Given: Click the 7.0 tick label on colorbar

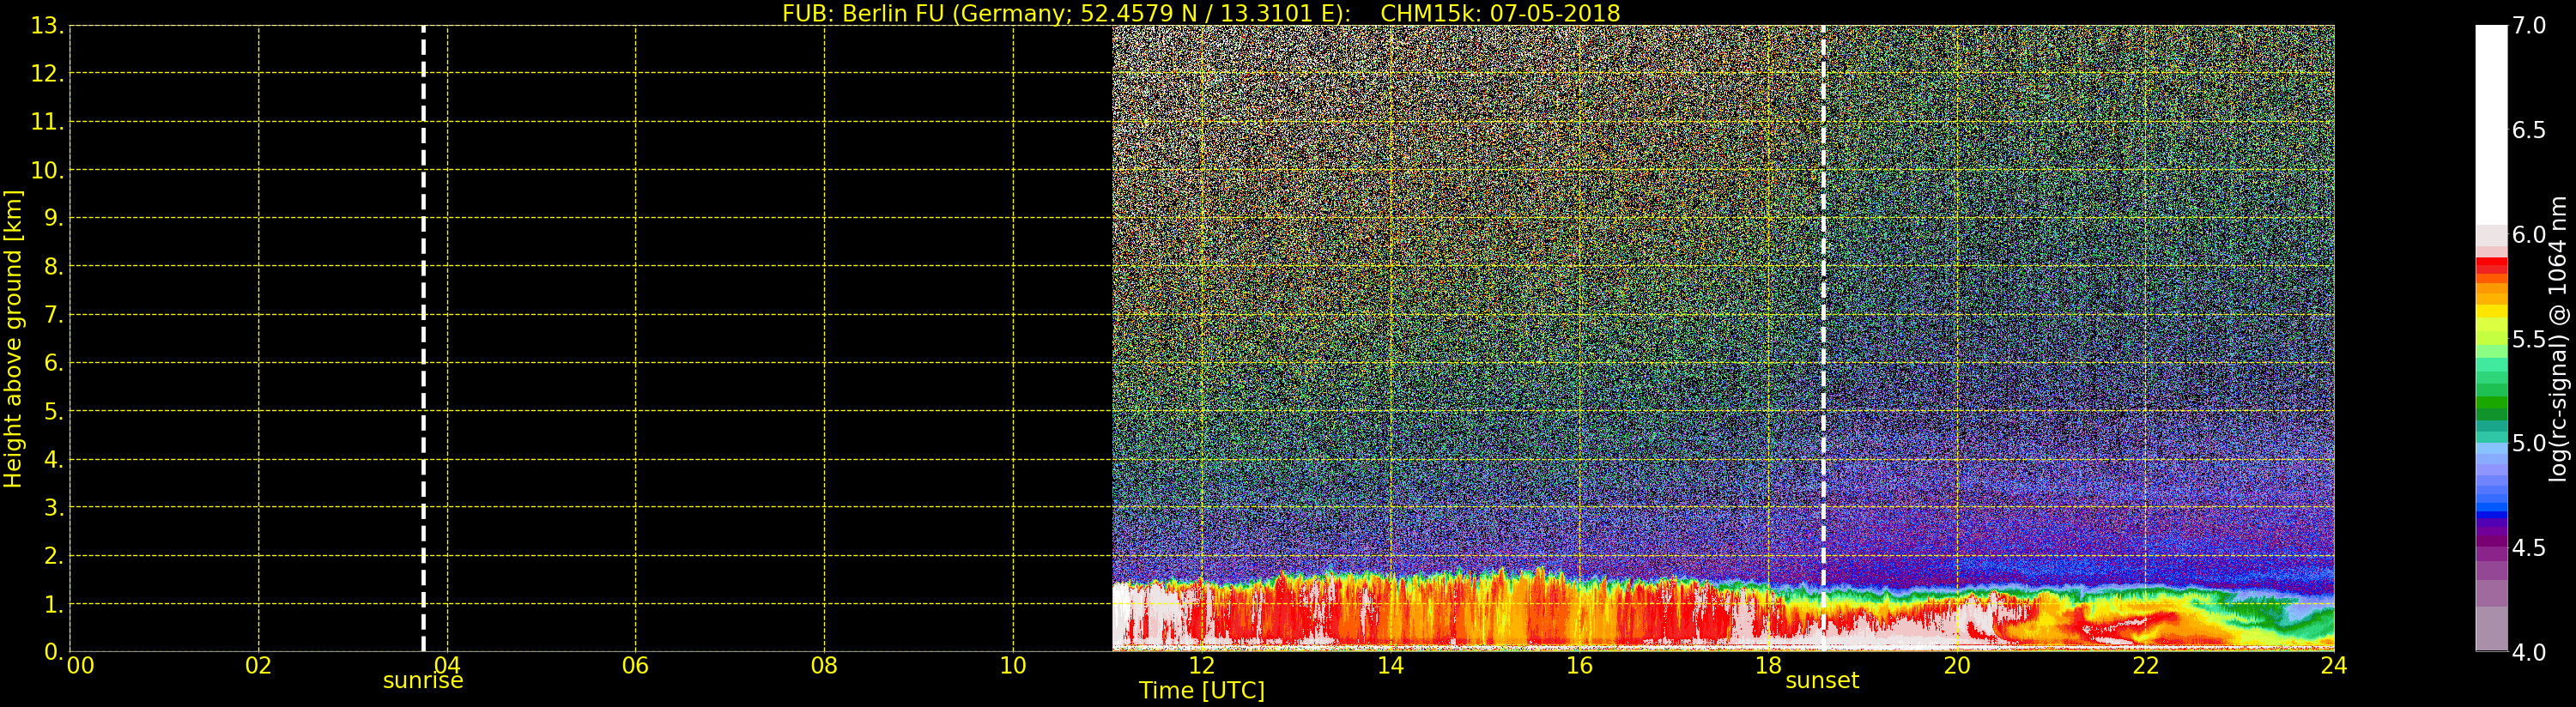Looking at the screenshot, I should (2529, 26).
